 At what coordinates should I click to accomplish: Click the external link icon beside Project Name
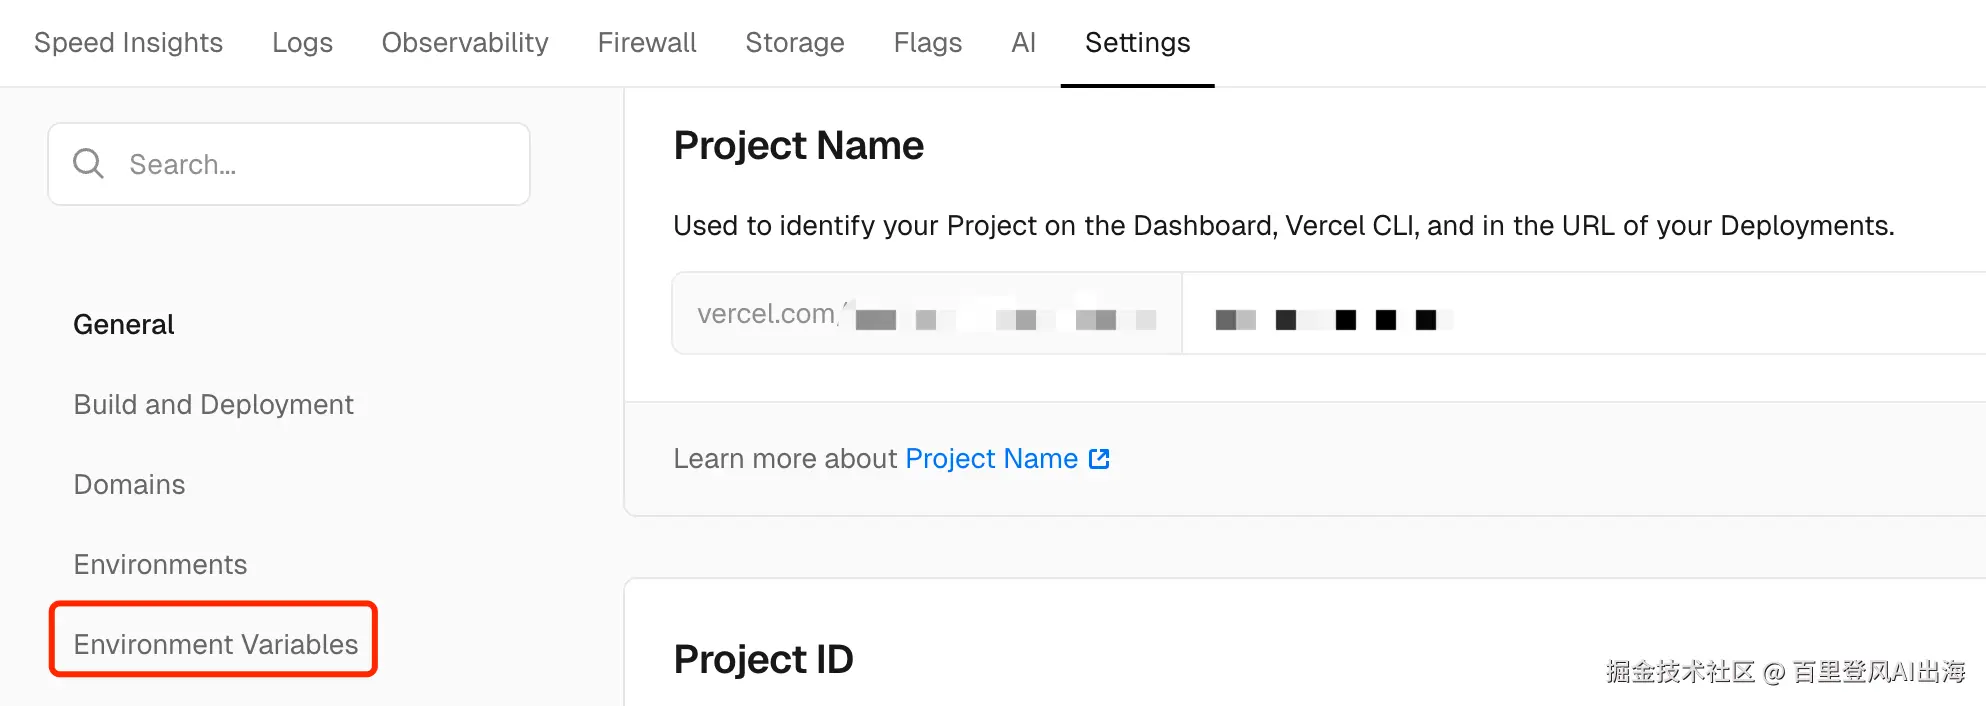pyautogui.click(x=1099, y=459)
